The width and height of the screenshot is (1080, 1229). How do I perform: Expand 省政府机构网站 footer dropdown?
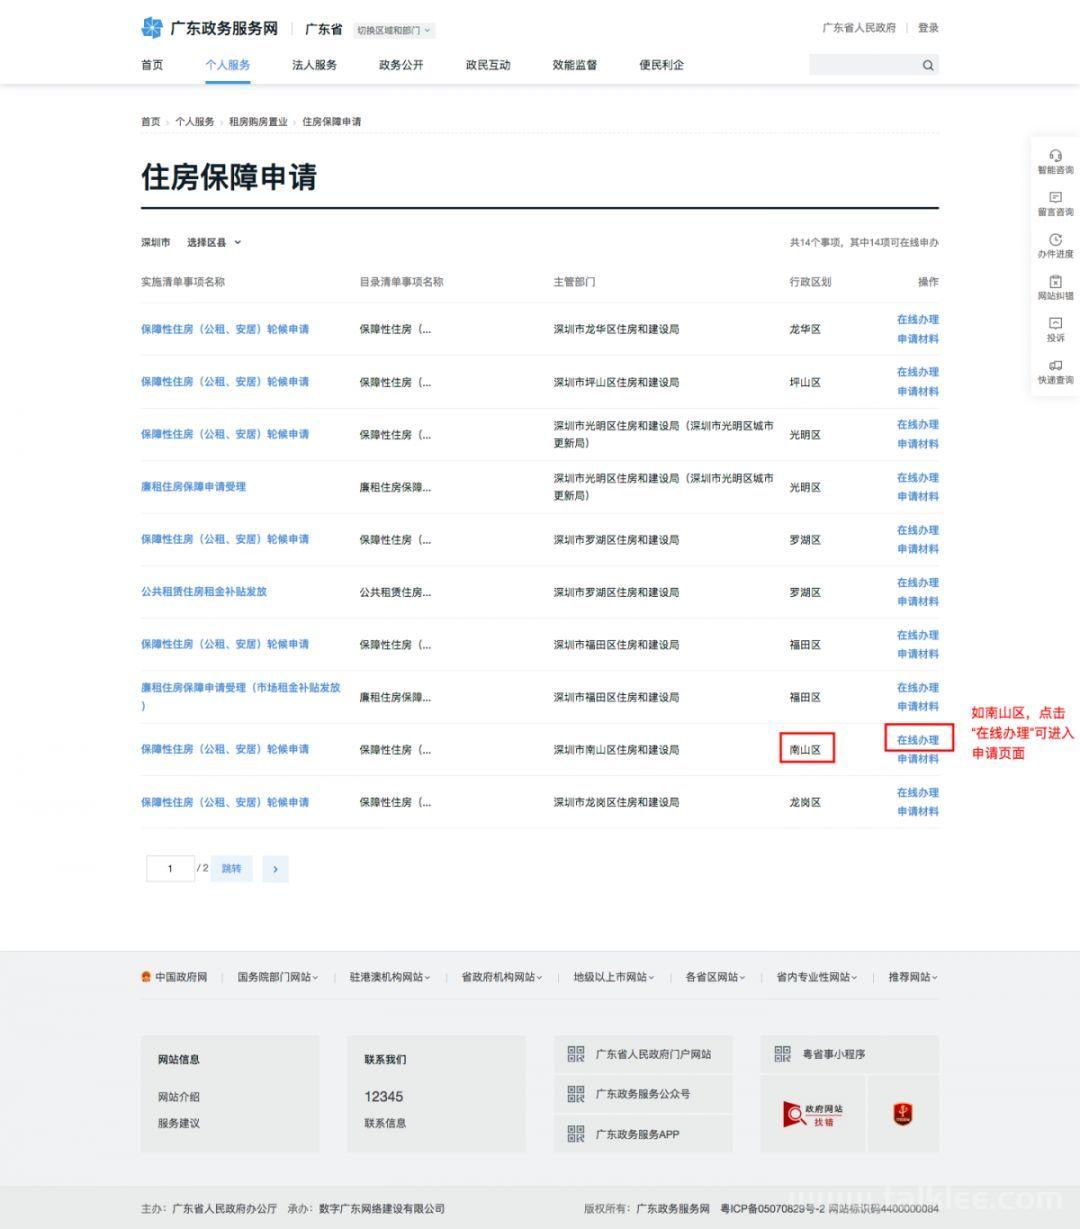501,977
